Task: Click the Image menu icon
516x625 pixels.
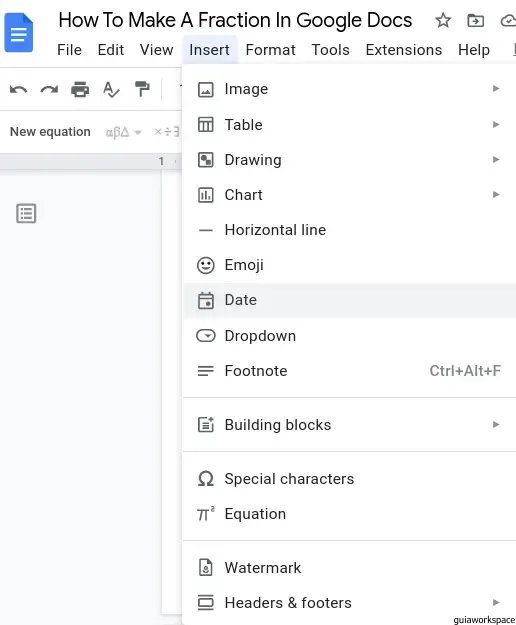Action: click(206, 90)
